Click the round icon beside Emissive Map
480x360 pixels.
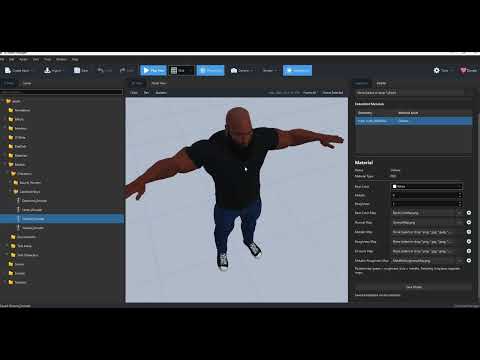click(x=469, y=251)
